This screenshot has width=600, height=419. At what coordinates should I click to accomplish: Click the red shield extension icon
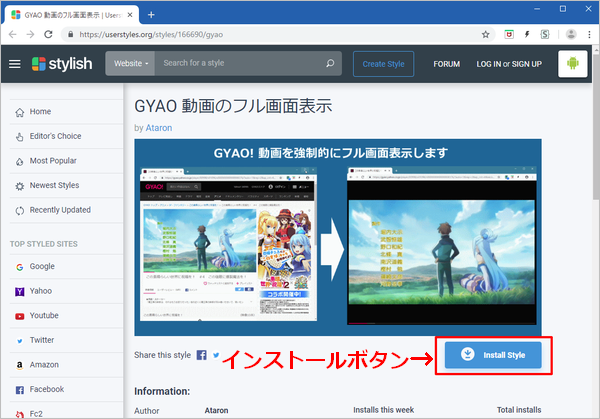click(509, 34)
